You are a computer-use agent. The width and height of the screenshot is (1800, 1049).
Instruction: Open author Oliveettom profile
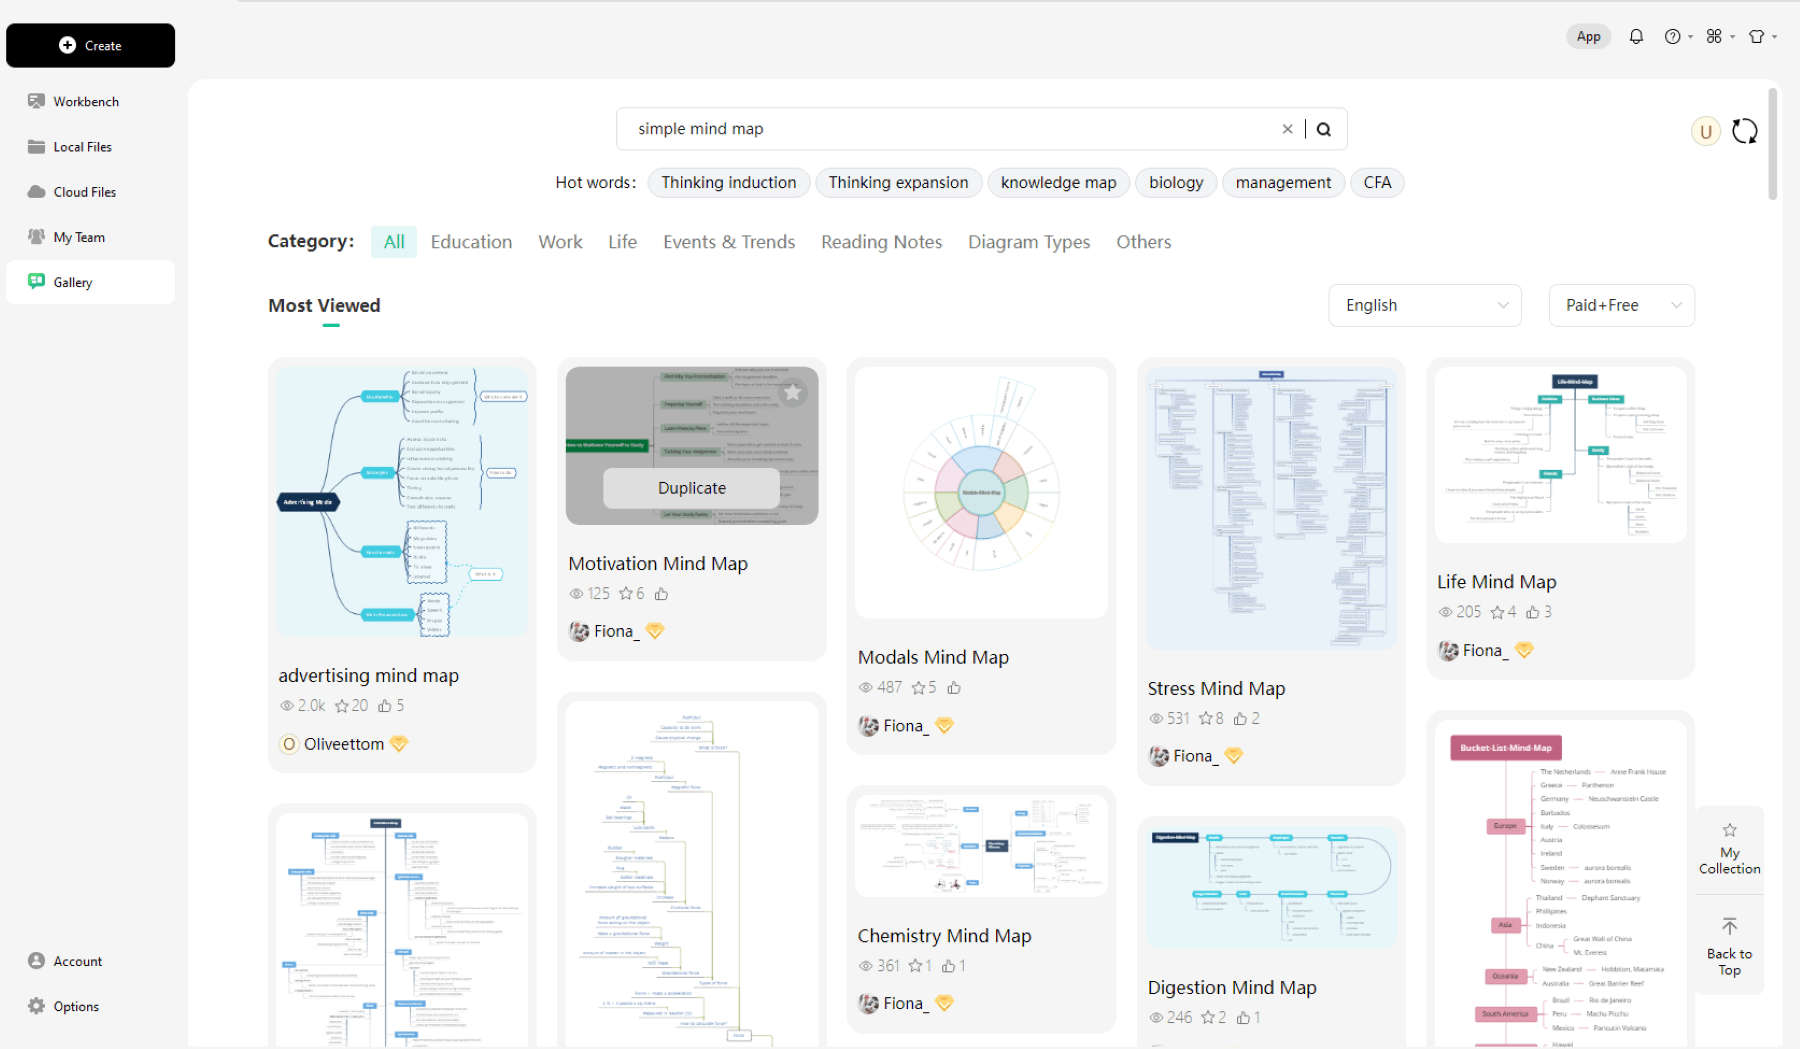point(344,744)
